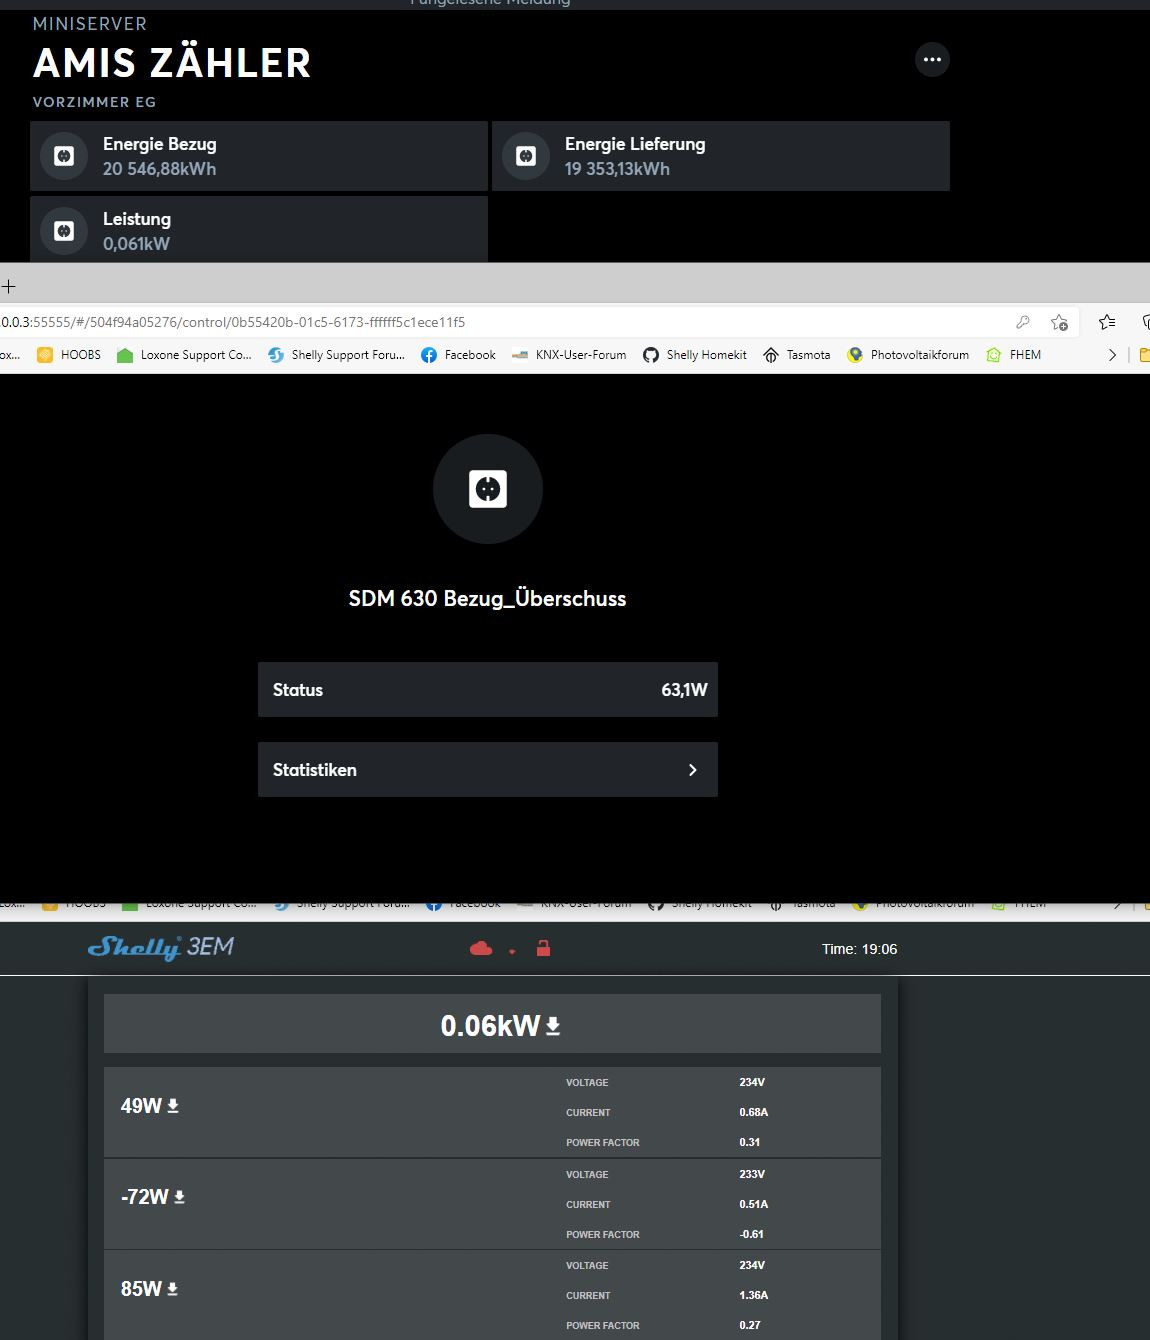Open Statistiken row

pos(488,770)
